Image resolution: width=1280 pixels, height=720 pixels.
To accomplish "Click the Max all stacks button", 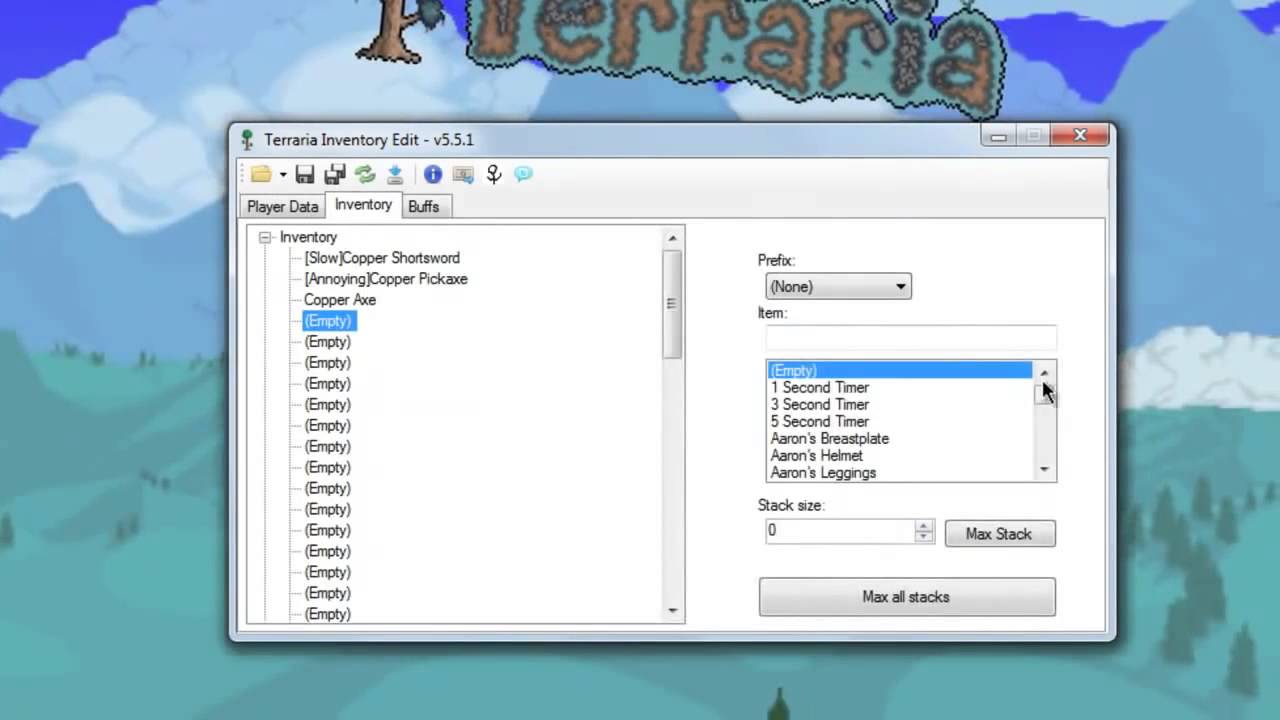I will [907, 597].
